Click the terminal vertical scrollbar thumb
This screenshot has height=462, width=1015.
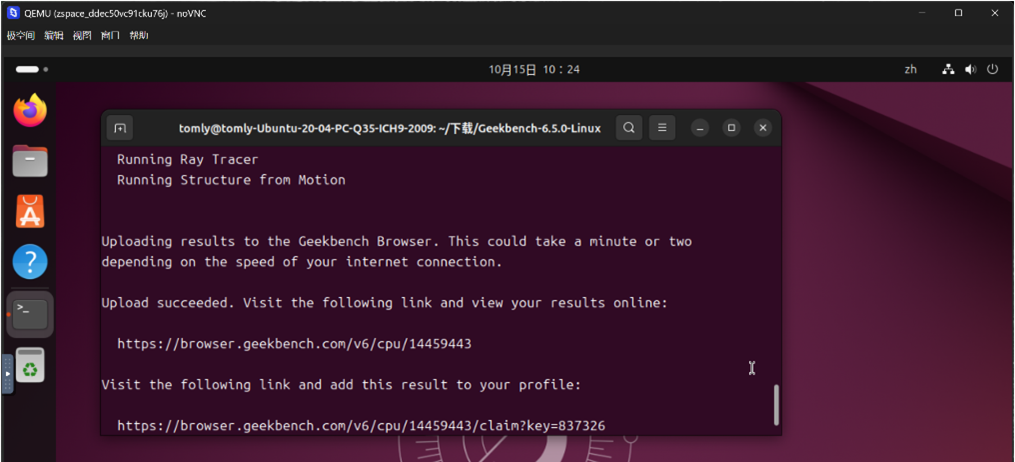[x=777, y=404]
